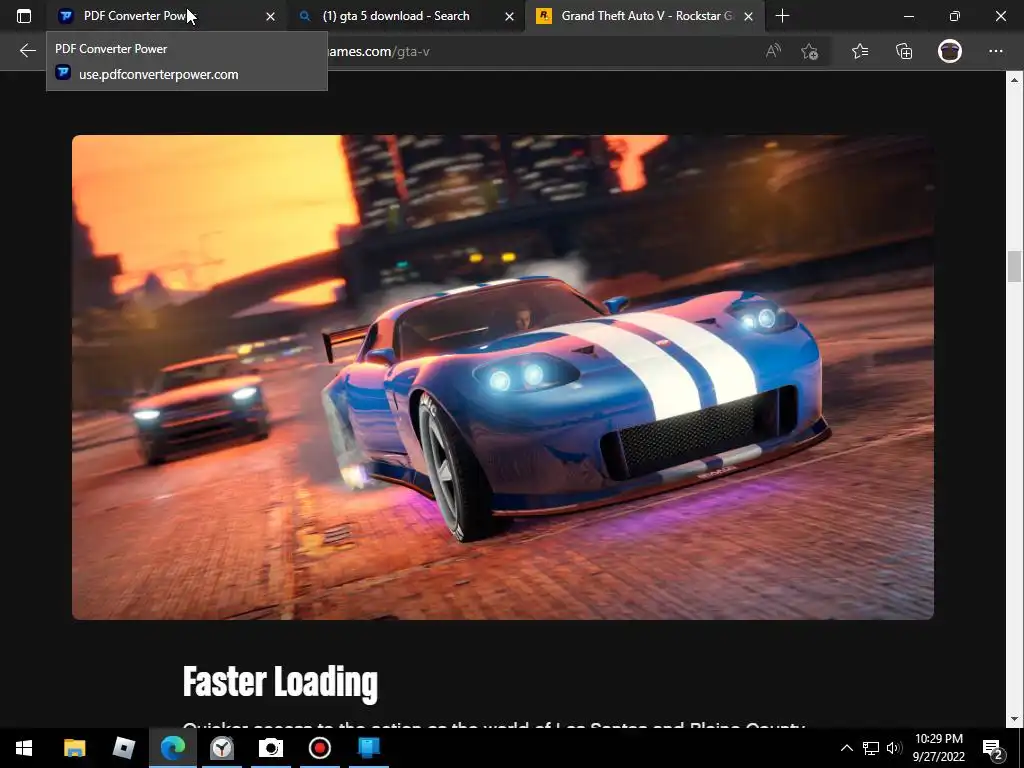The height and width of the screenshot is (768, 1024).
Task: Open the camera app taskbar icon
Action: [x=270, y=748]
